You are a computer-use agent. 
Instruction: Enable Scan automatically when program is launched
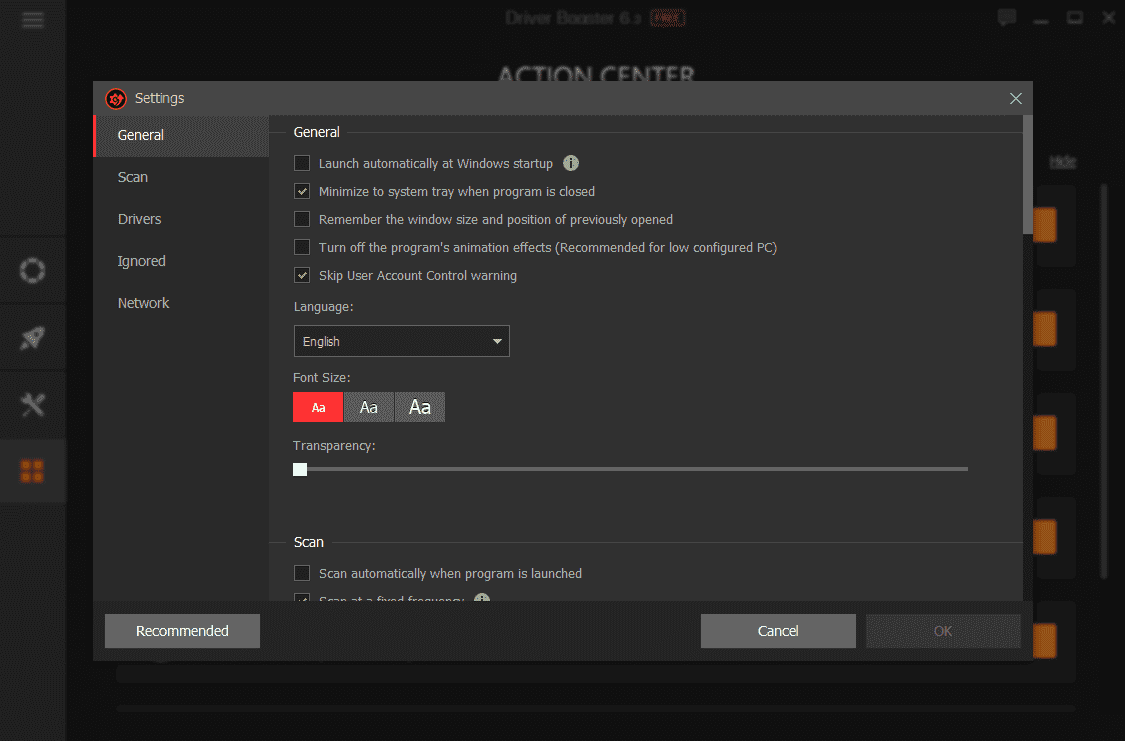click(x=302, y=573)
